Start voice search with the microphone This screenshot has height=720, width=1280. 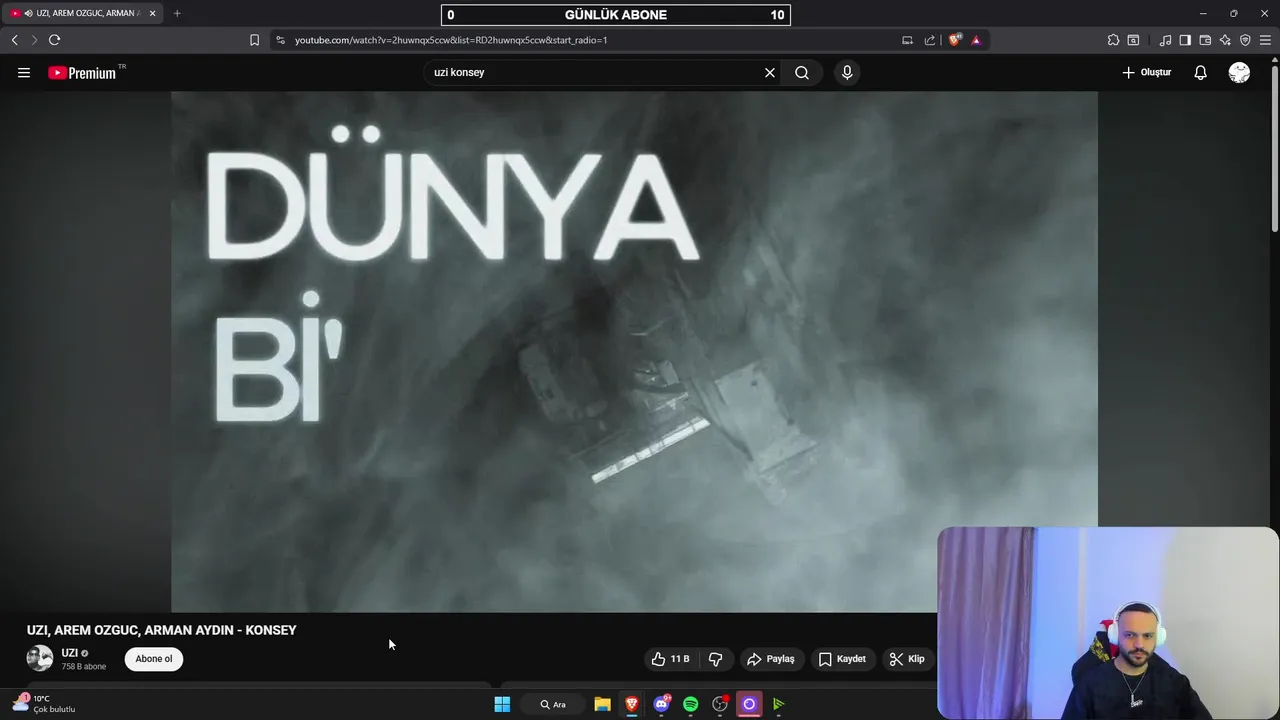click(847, 72)
